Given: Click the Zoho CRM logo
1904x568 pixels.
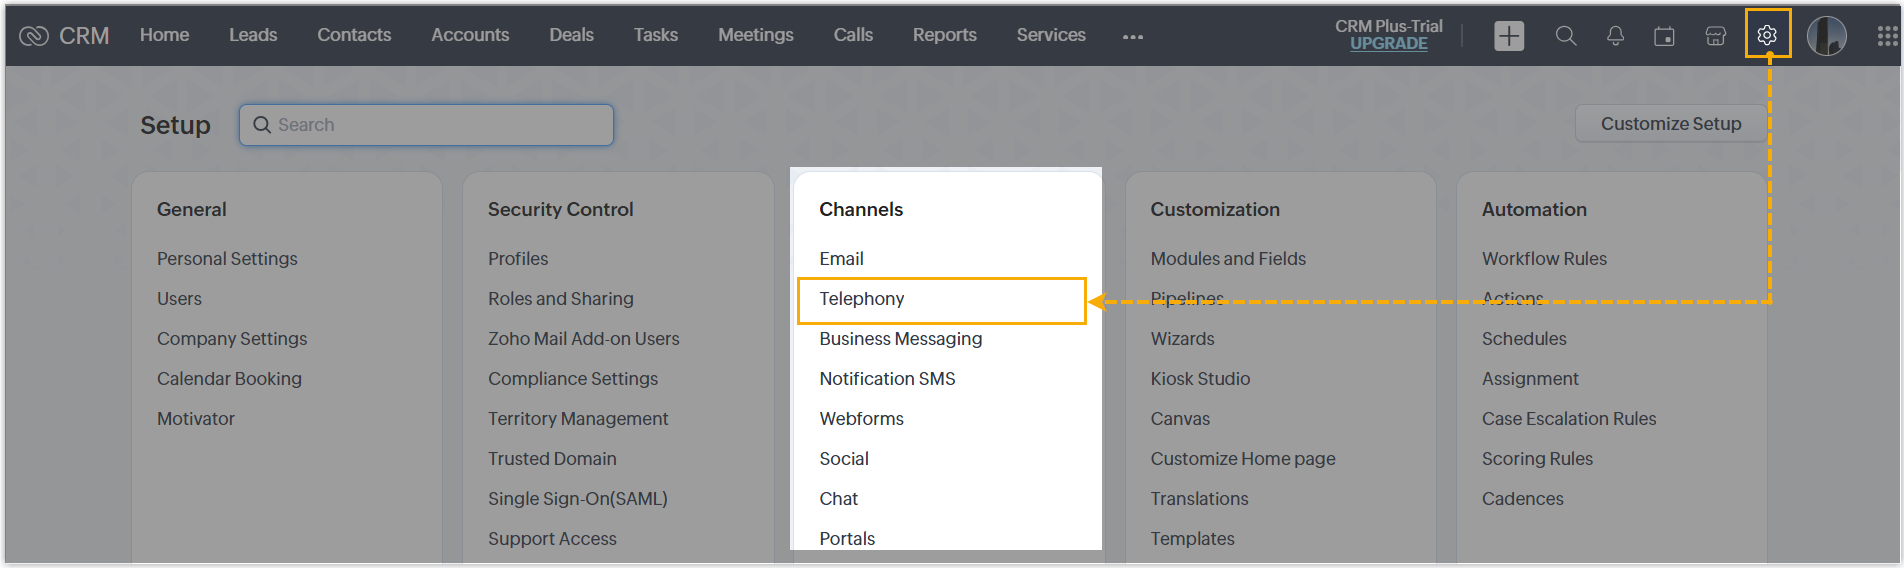Looking at the screenshot, I should [64, 36].
